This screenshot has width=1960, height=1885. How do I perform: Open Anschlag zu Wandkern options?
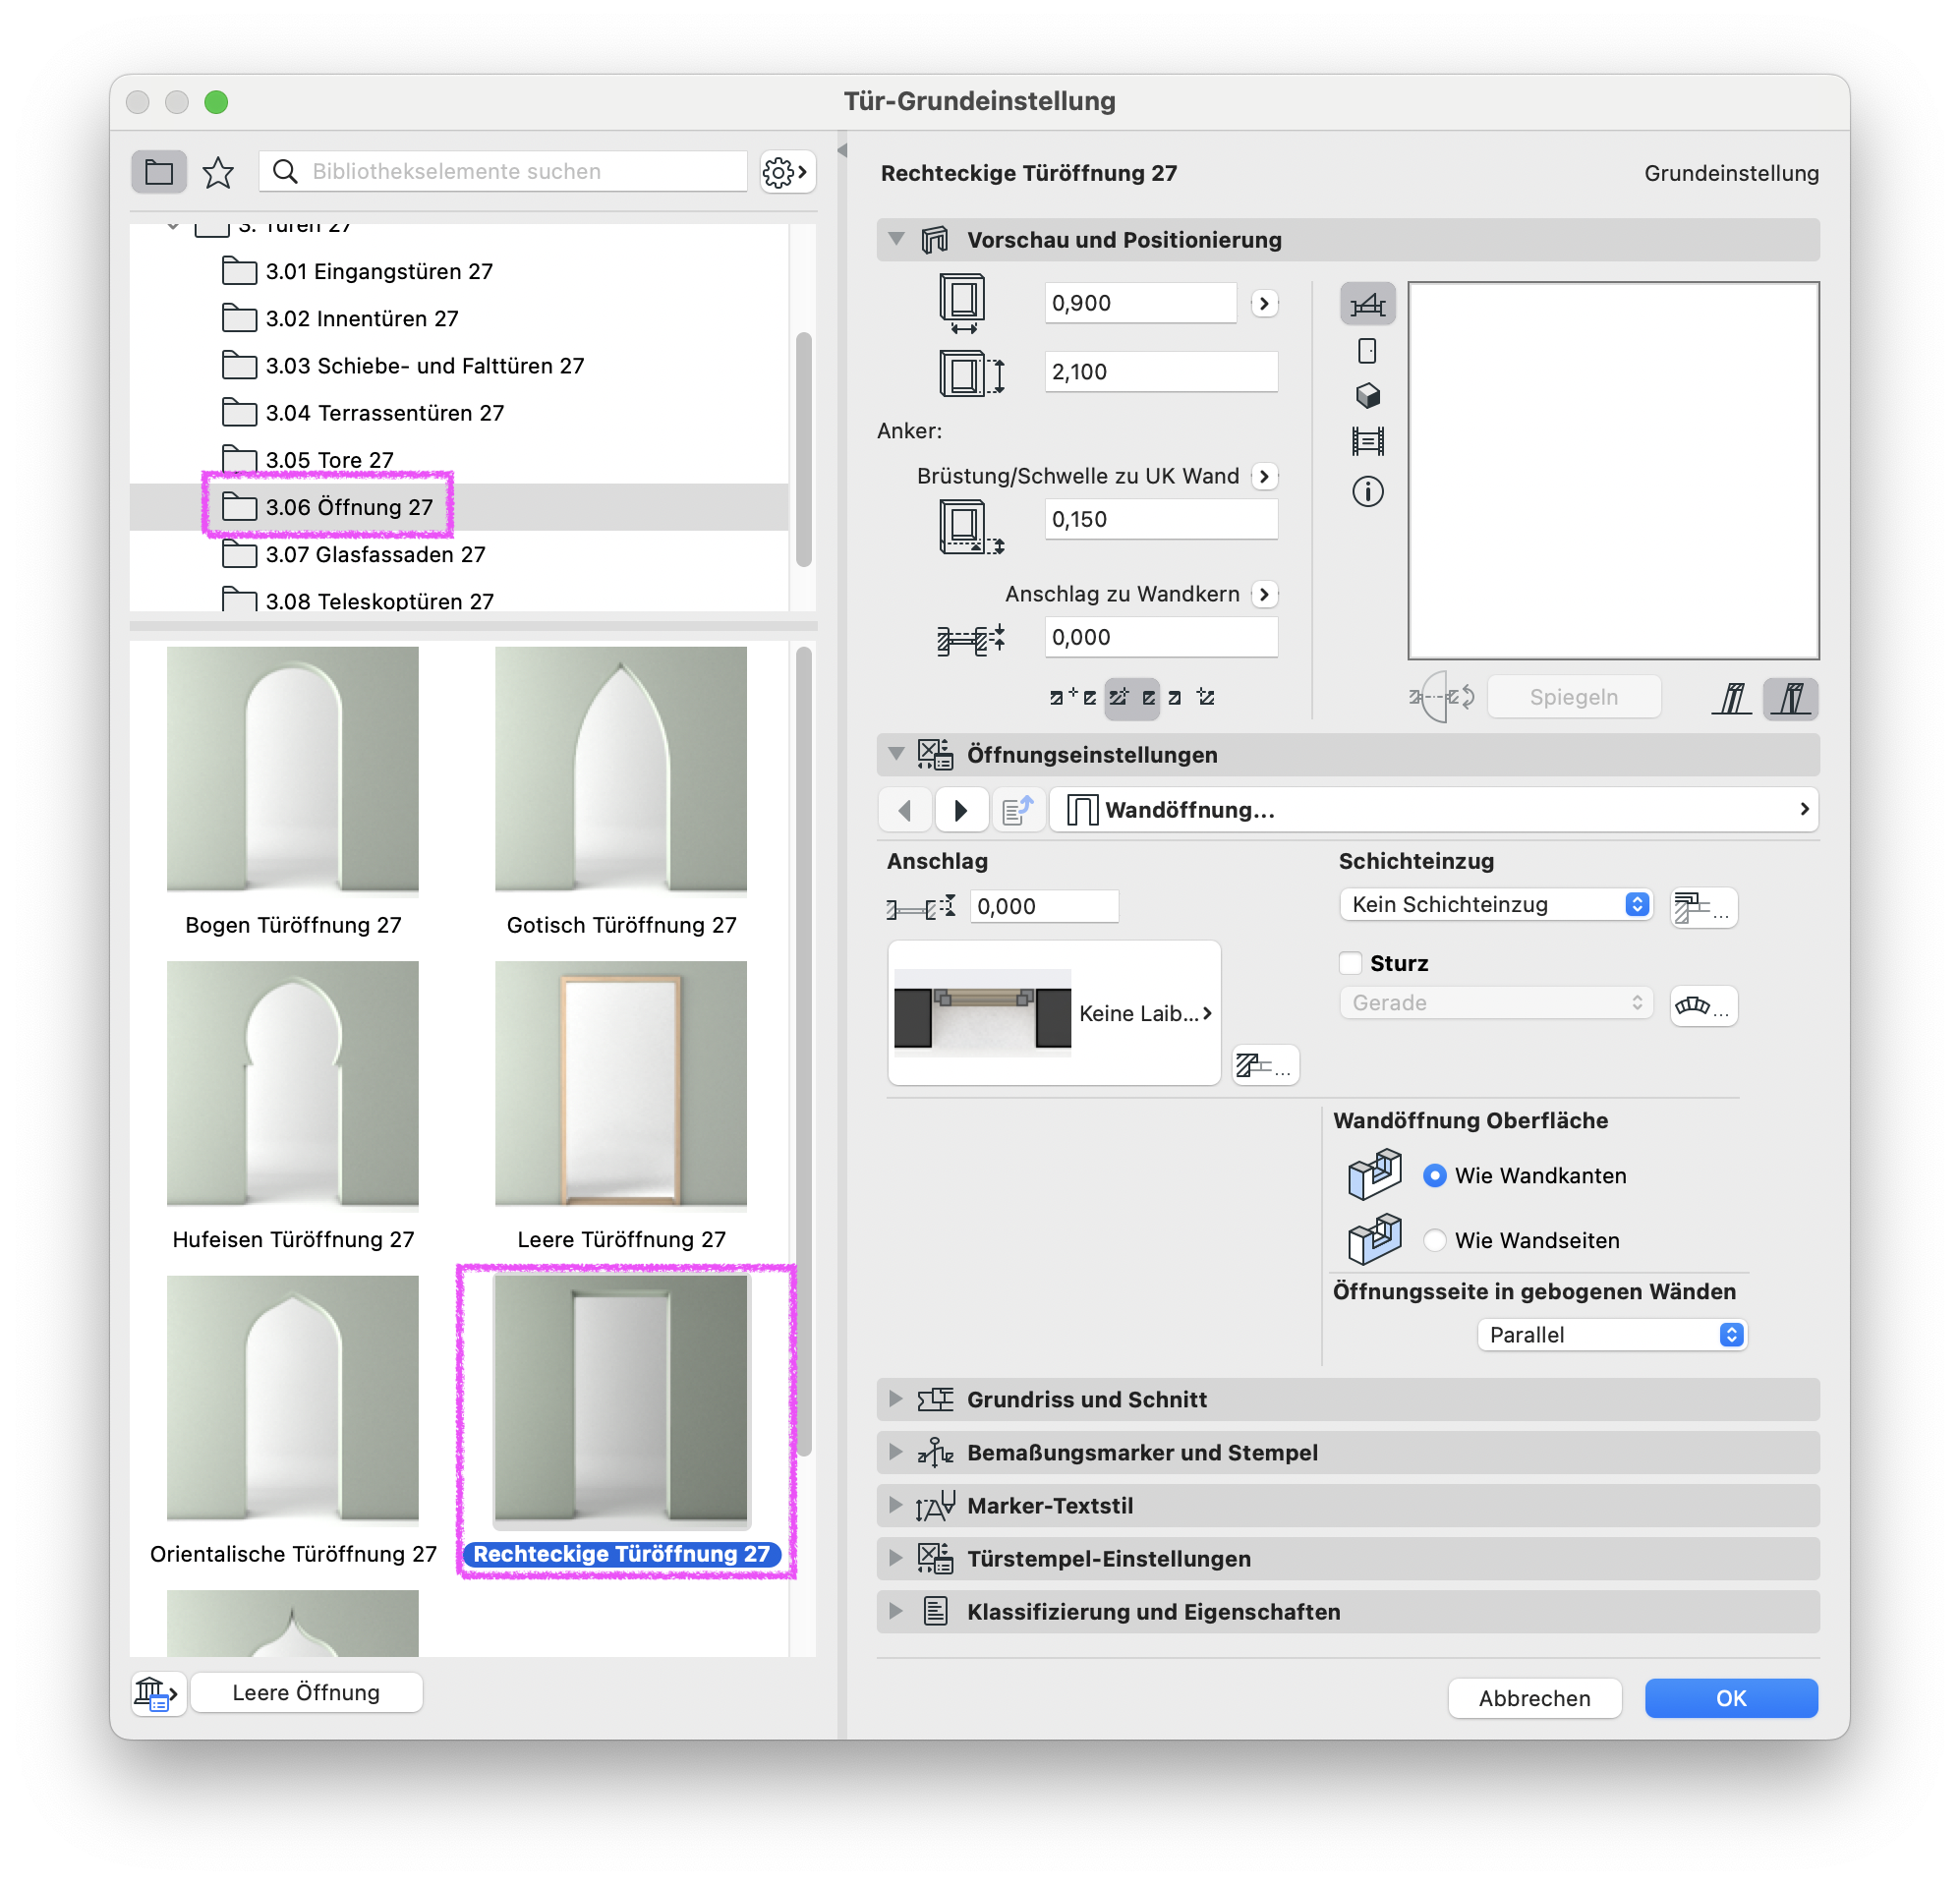click(1264, 594)
